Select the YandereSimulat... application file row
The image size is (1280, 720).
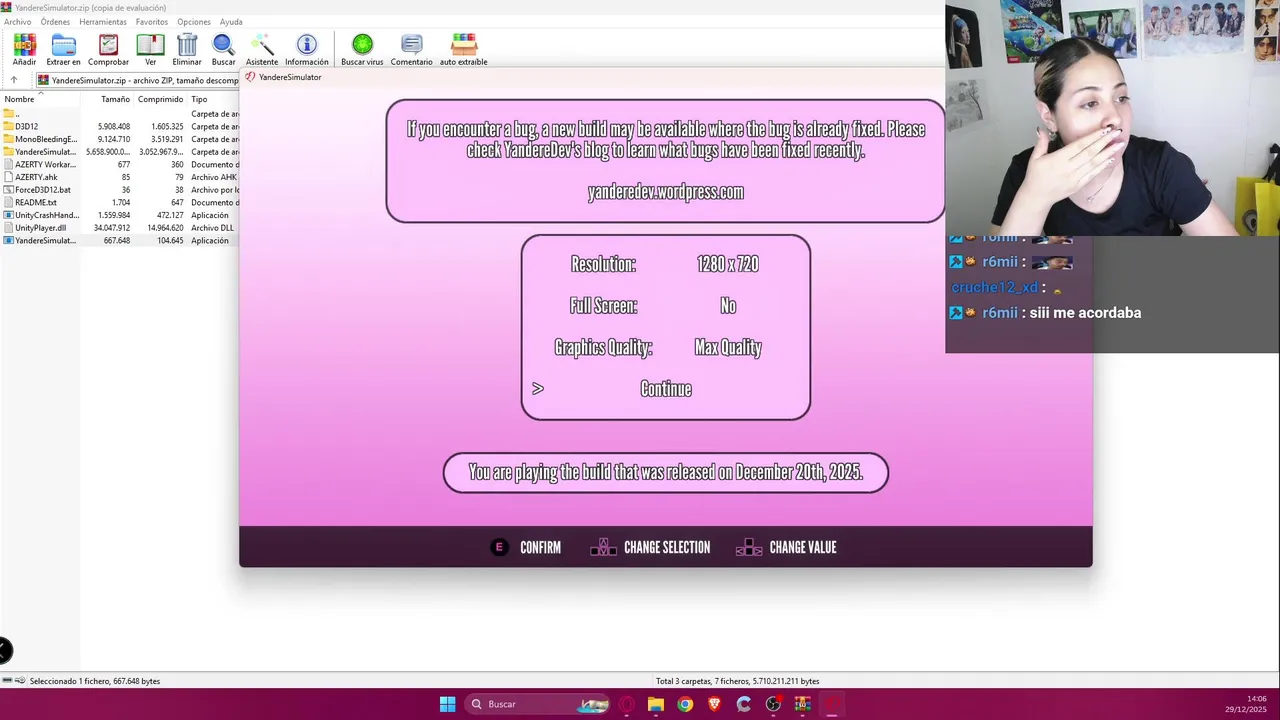tap(120, 240)
